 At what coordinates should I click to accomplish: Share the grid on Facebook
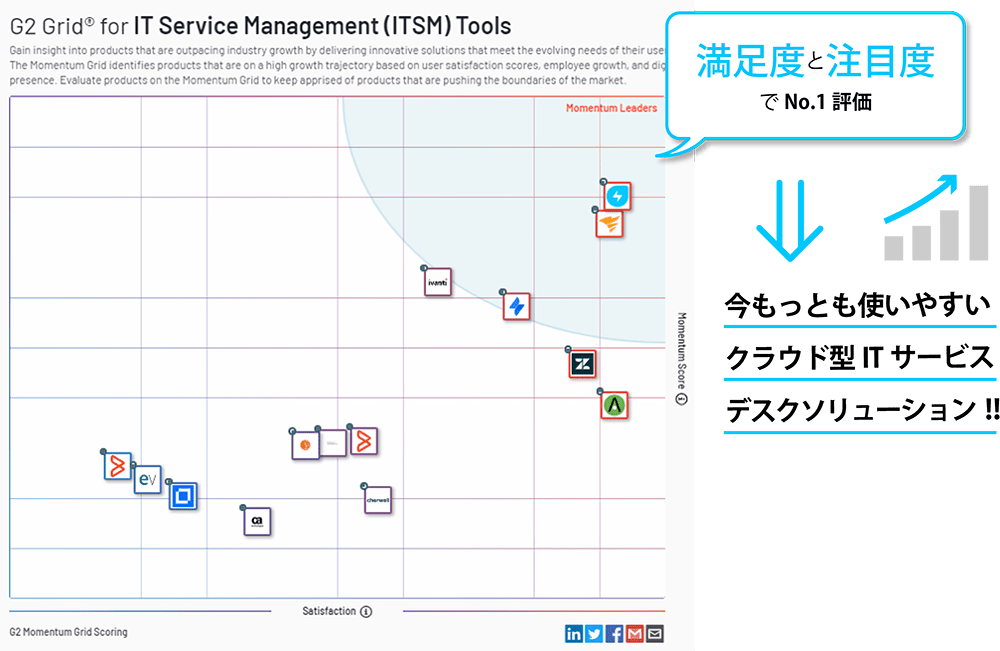(x=614, y=634)
